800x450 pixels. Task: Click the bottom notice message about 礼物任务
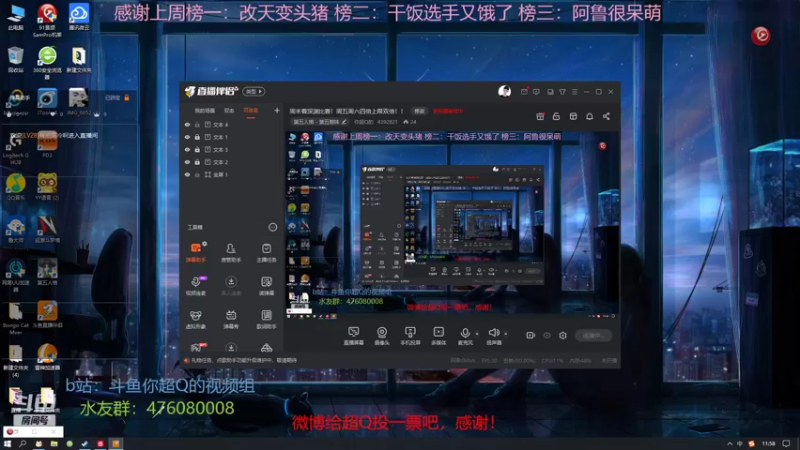243,360
